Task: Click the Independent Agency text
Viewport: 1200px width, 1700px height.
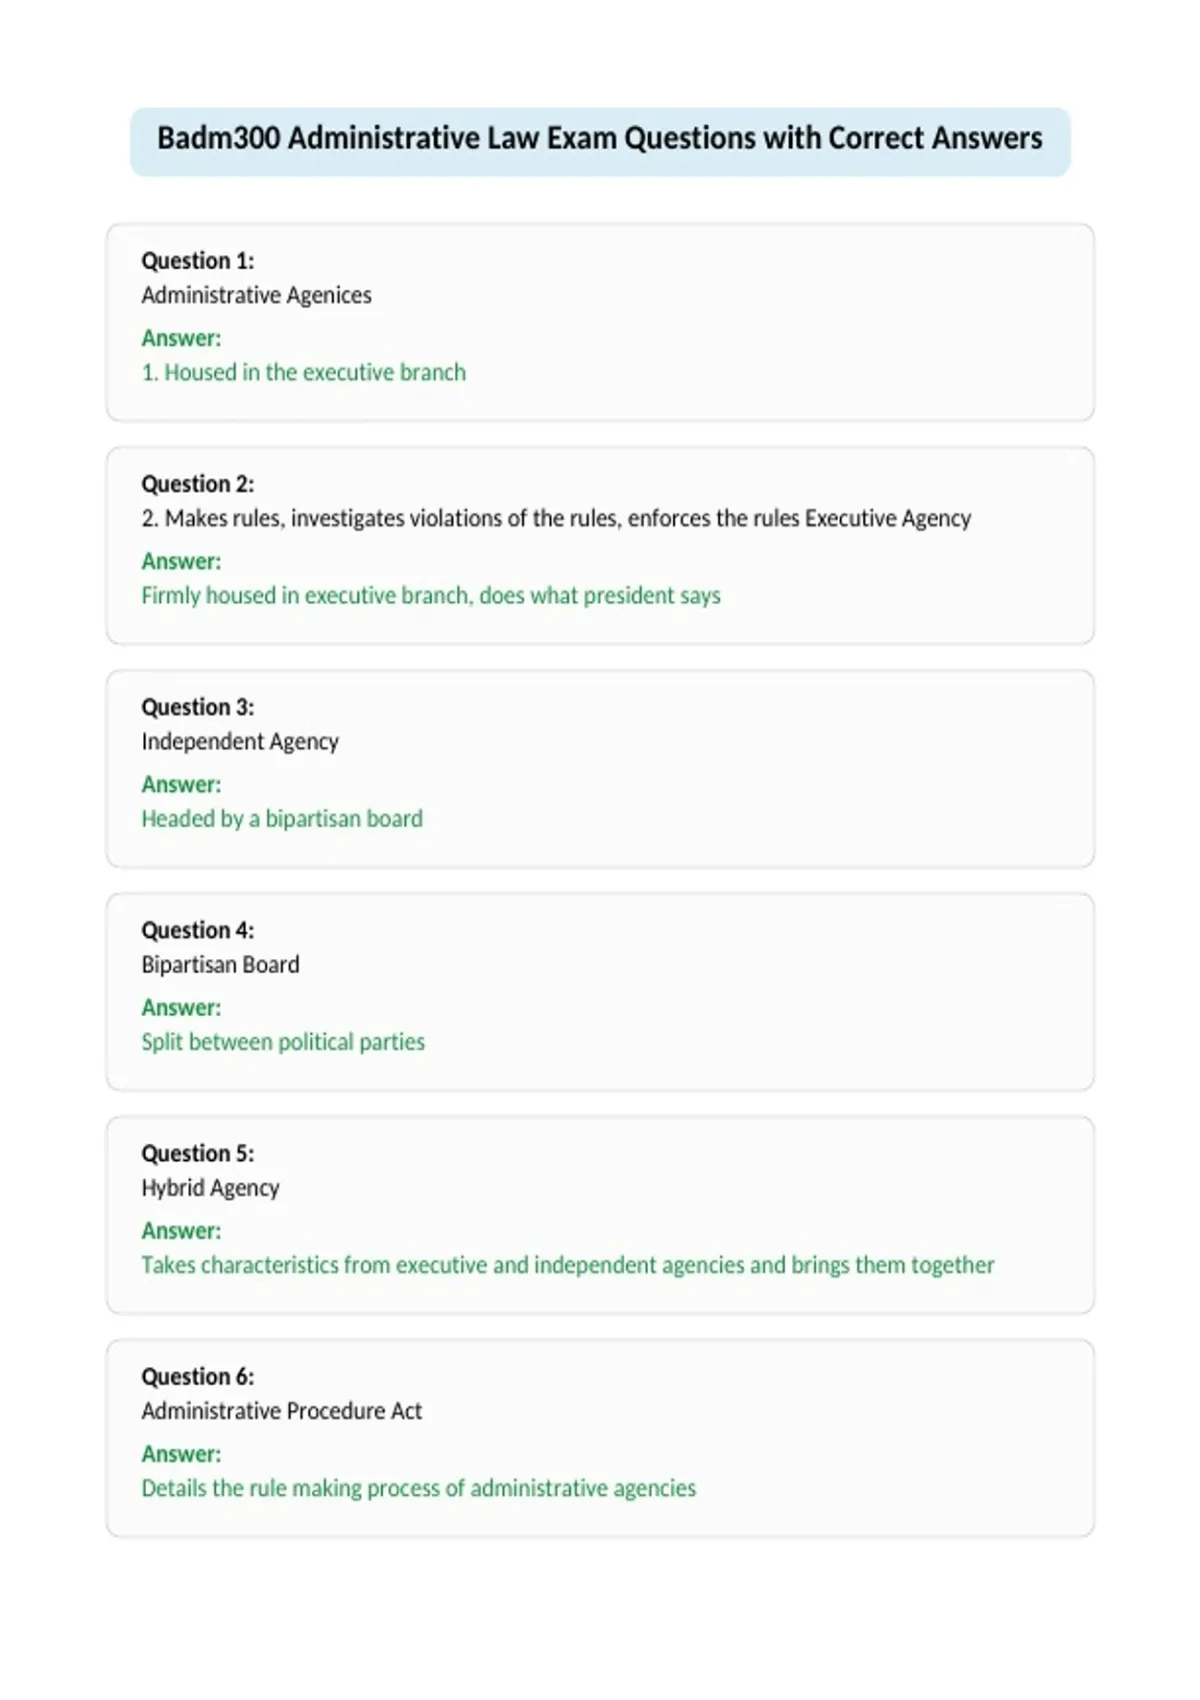Action: click(x=240, y=741)
